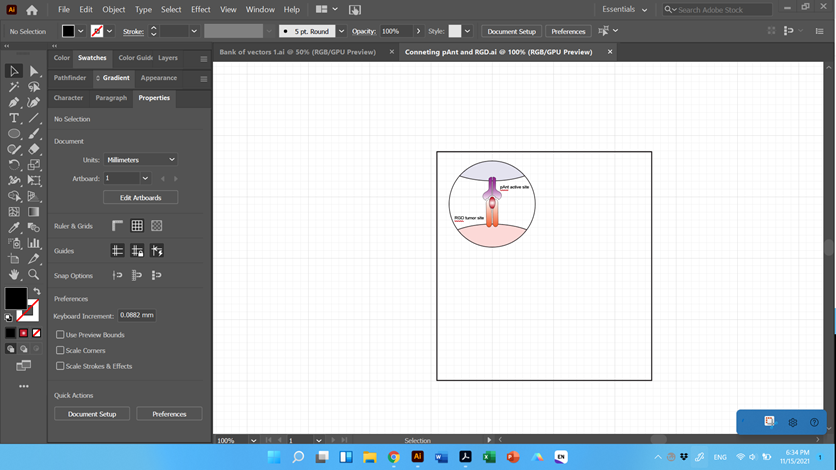Image resolution: width=836 pixels, height=470 pixels.
Task: Select the Perspective Grid tool
Action: (34, 196)
